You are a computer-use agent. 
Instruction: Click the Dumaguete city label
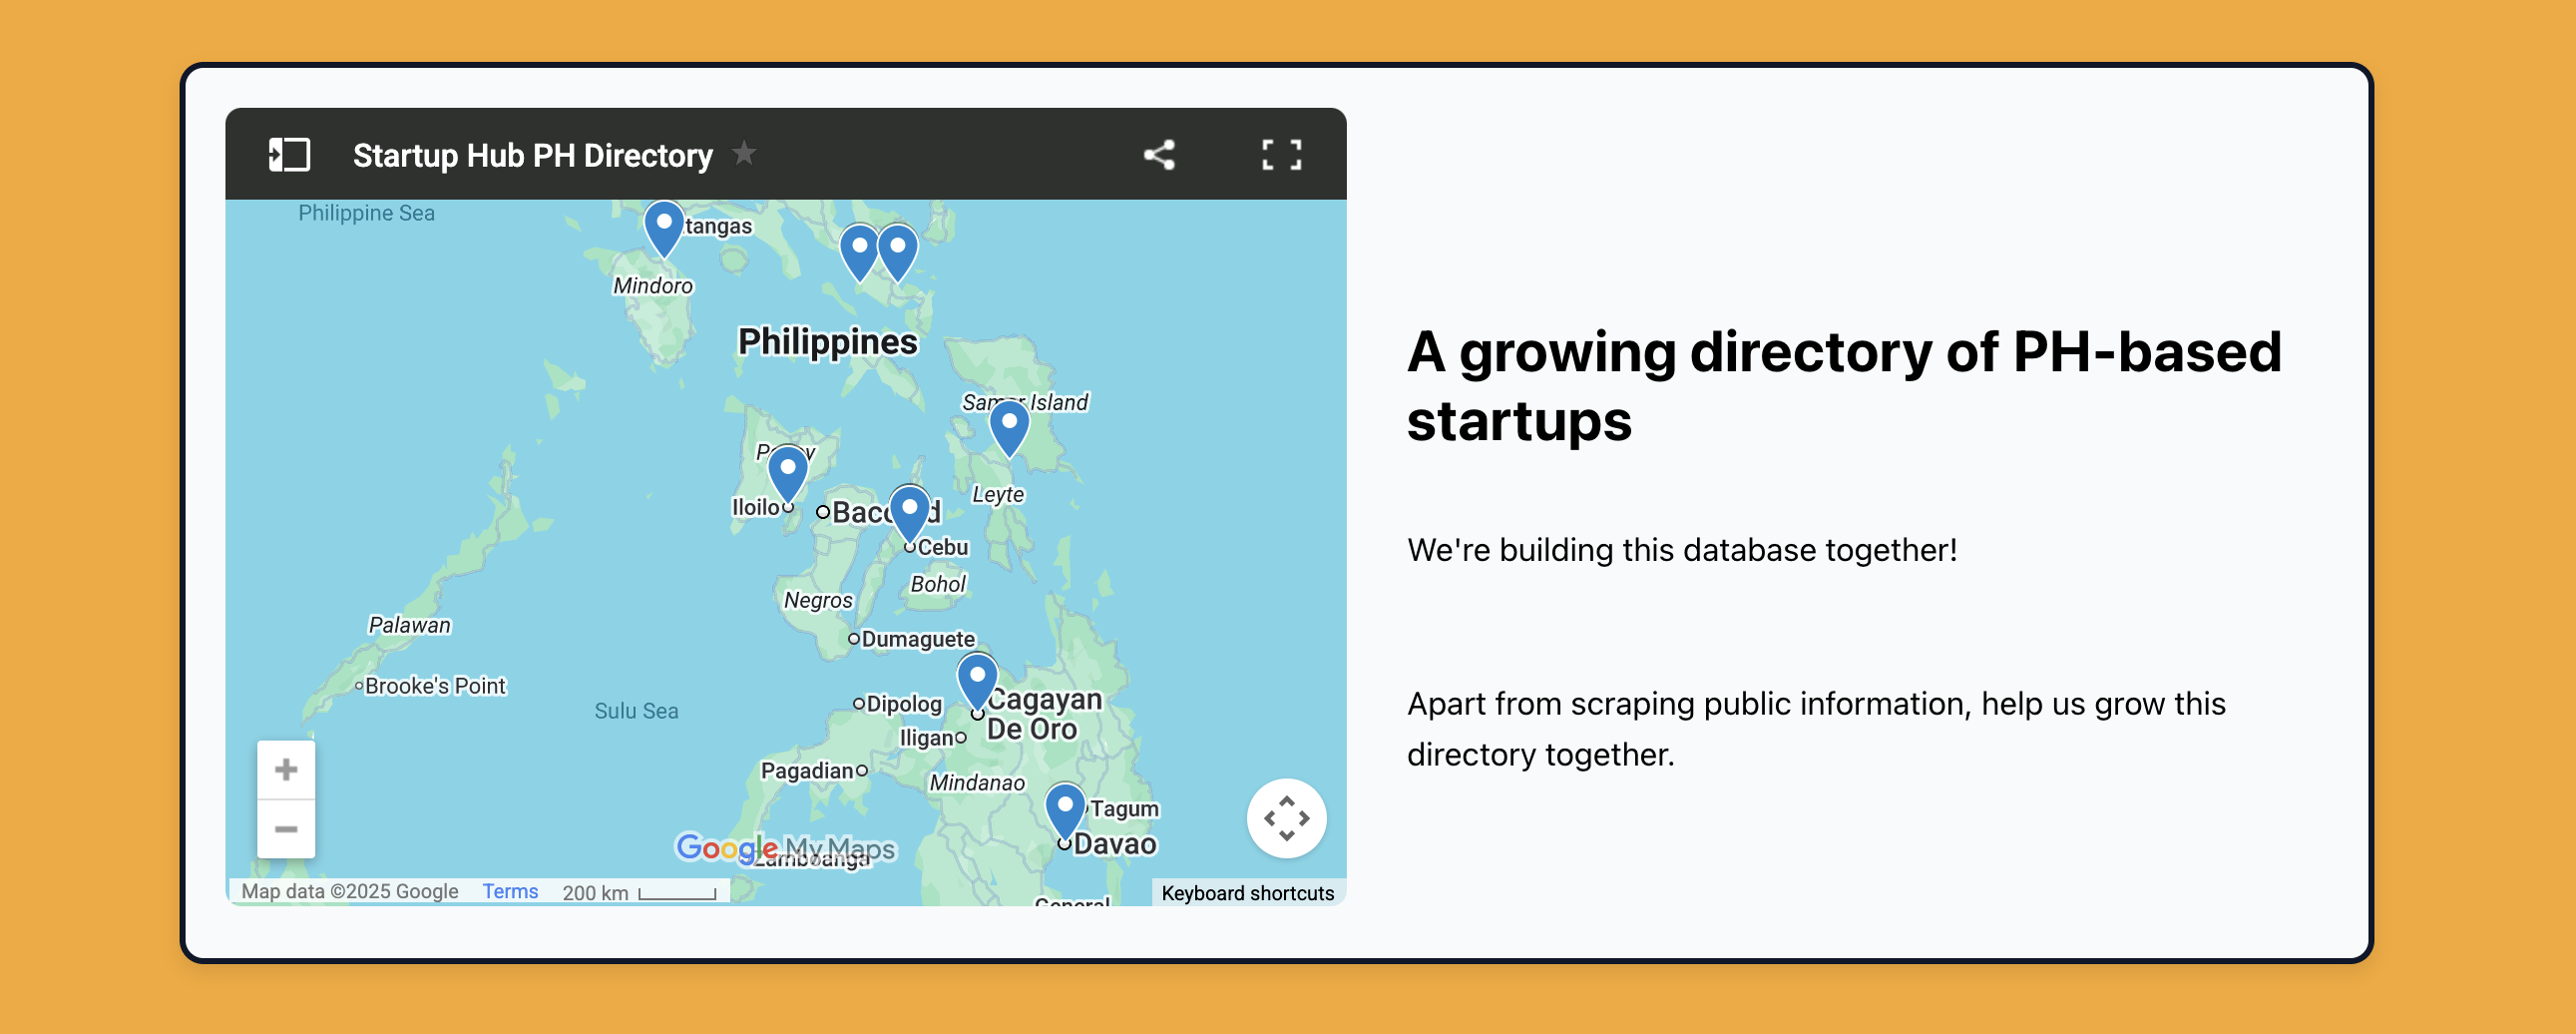pyautogui.click(x=918, y=639)
